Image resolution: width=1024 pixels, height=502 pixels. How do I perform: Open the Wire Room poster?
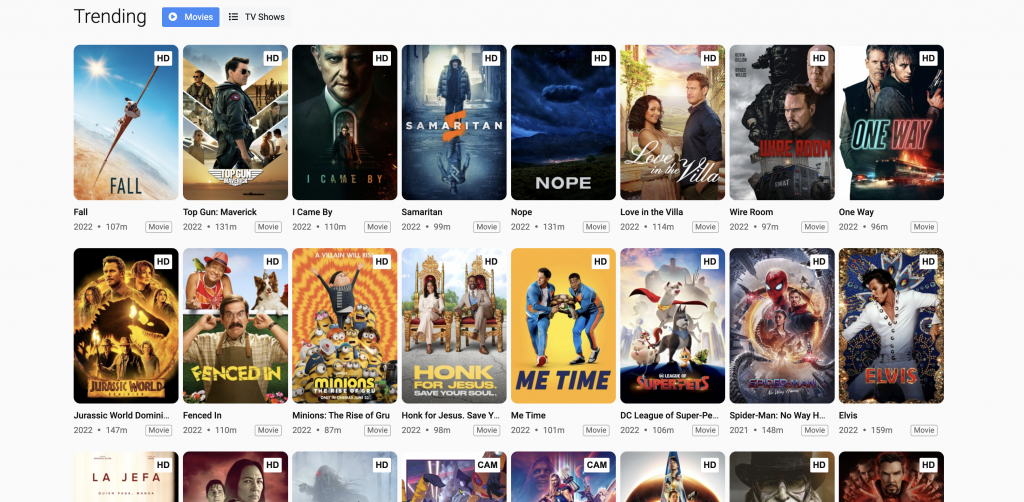click(x=782, y=122)
